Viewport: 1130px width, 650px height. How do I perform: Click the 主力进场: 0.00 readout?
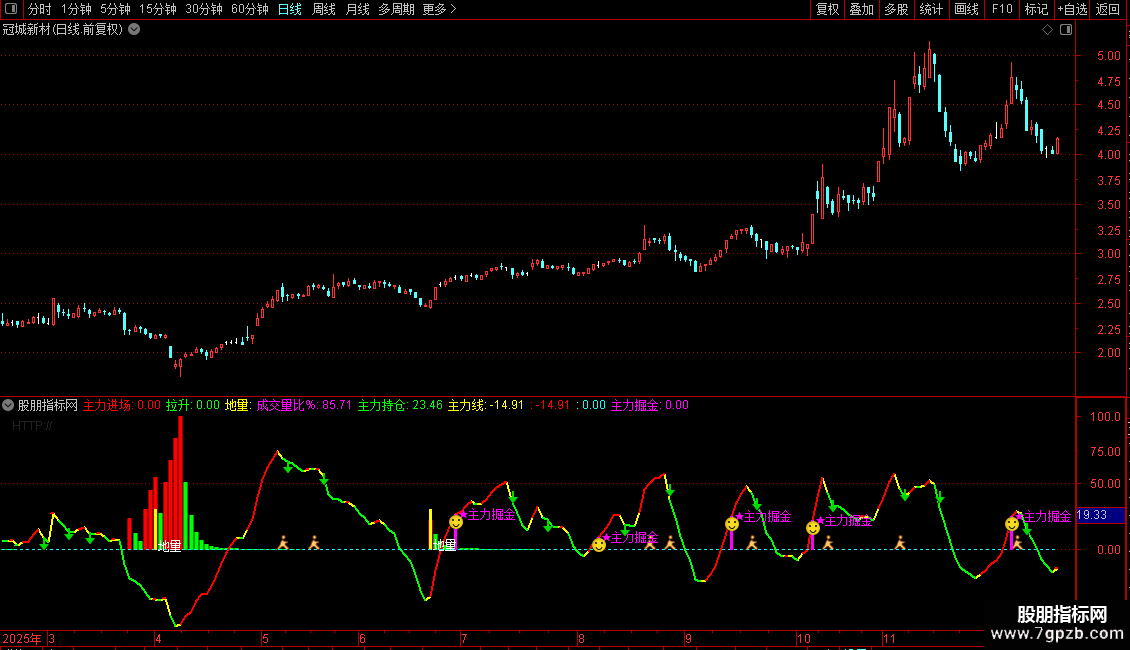point(122,405)
